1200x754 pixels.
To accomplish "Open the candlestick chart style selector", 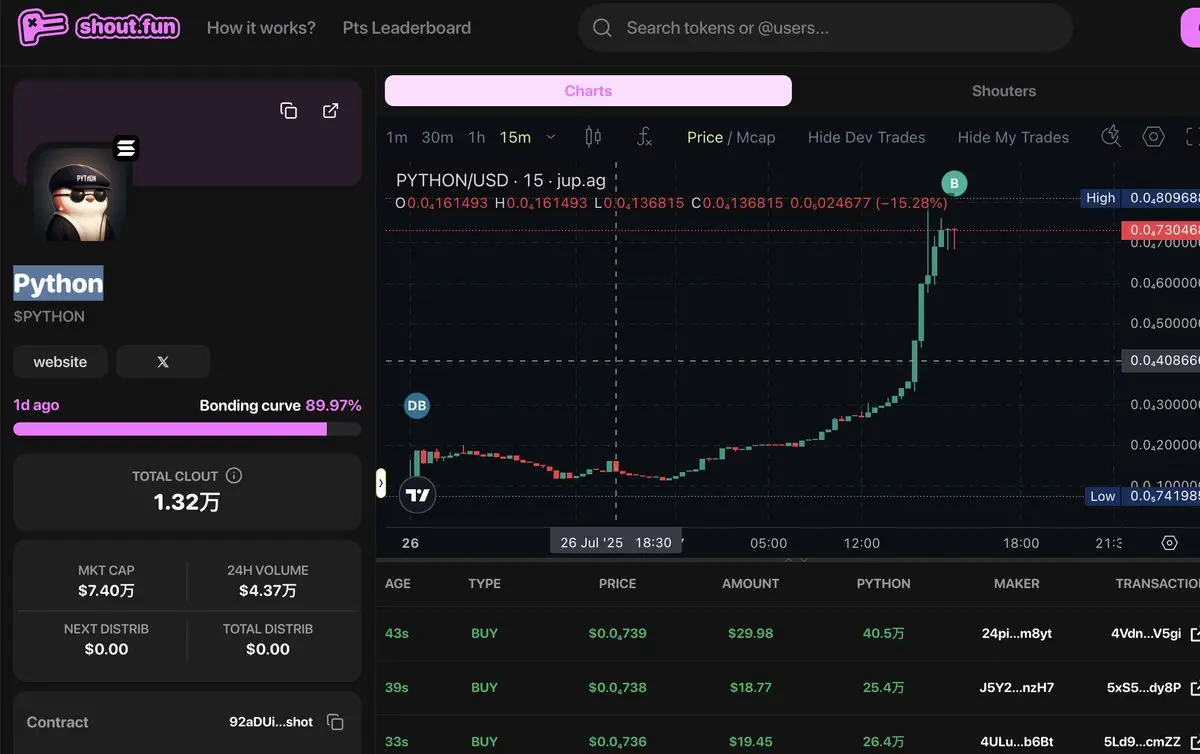I will click(x=593, y=137).
